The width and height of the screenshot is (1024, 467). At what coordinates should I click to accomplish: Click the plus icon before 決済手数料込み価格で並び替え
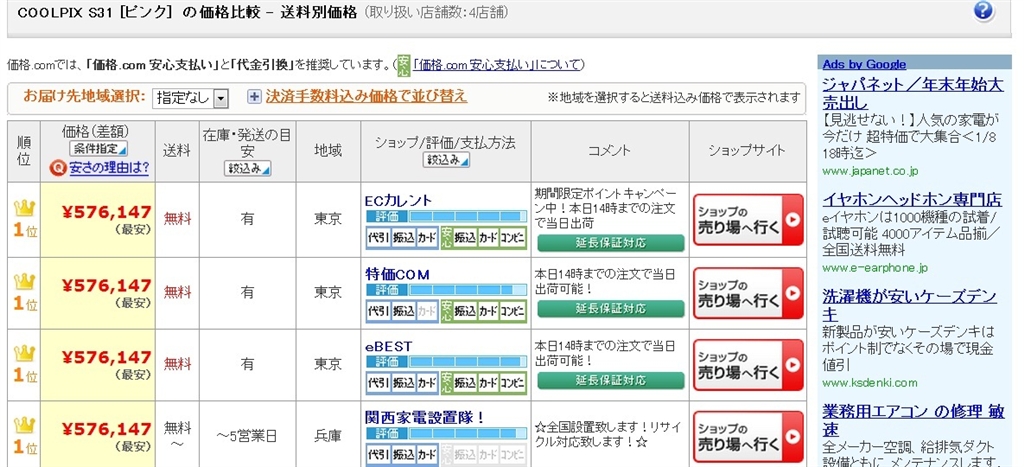click(x=254, y=97)
